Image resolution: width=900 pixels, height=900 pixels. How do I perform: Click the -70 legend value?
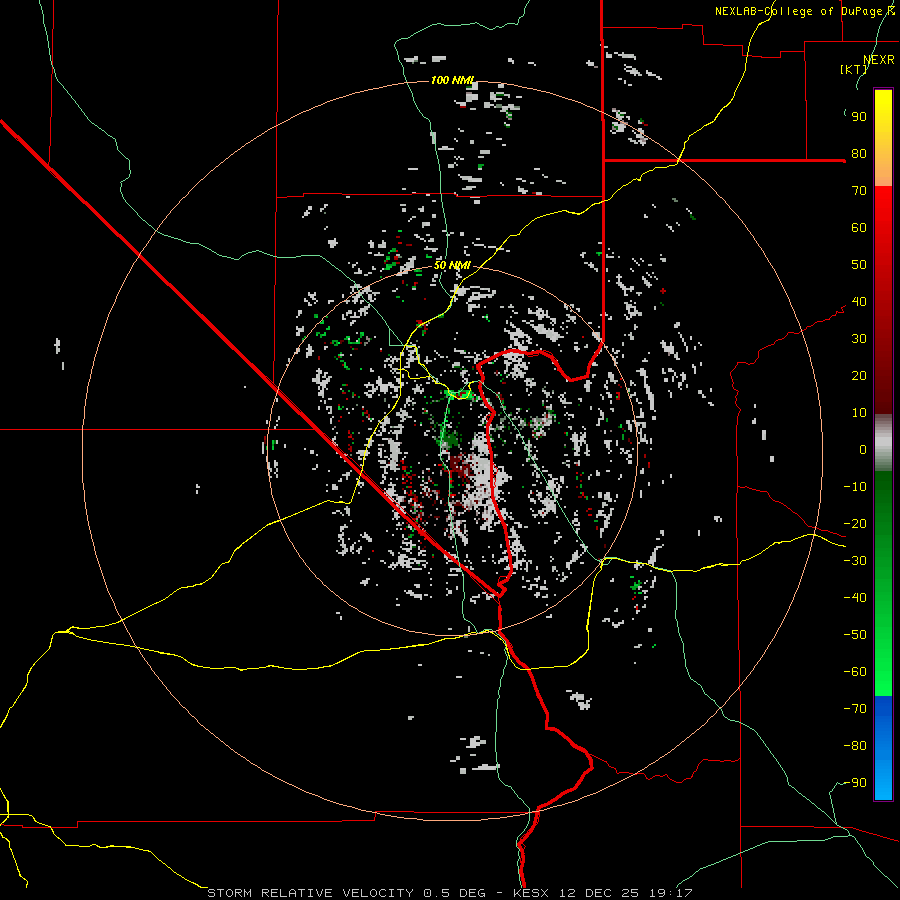[x=855, y=709]
